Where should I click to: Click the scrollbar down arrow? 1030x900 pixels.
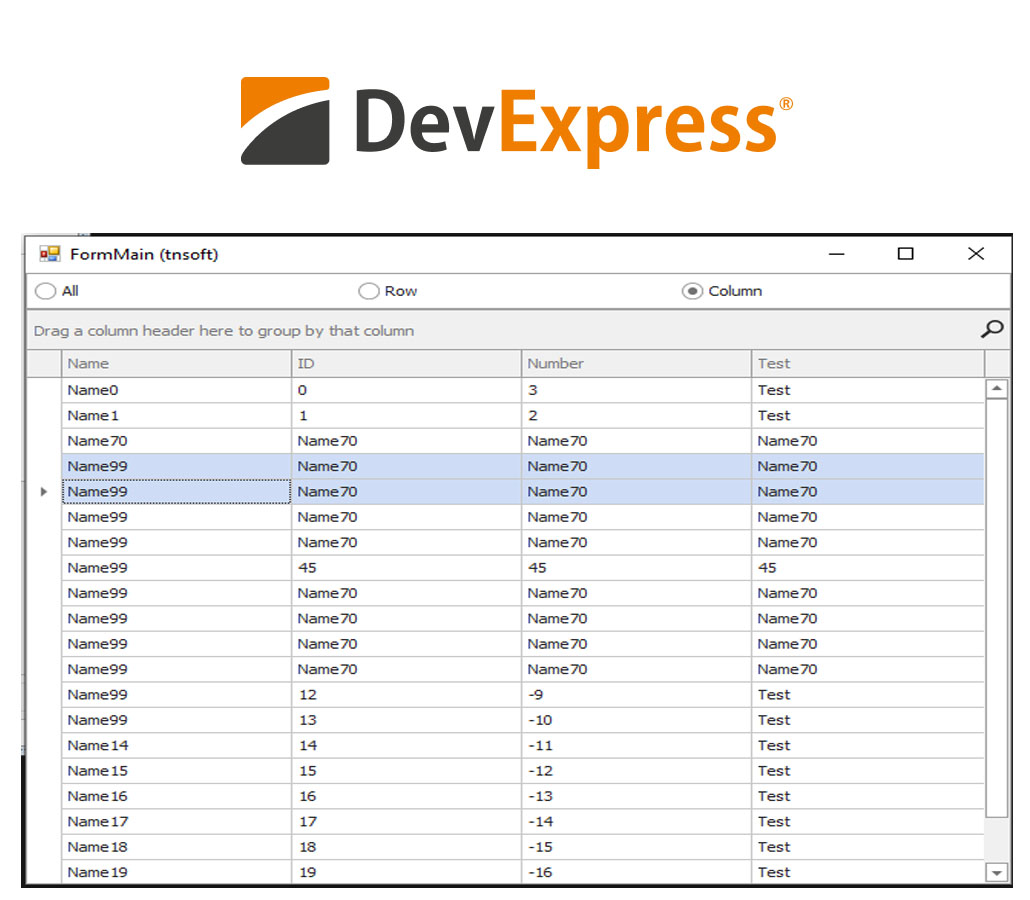click(996, 872)
